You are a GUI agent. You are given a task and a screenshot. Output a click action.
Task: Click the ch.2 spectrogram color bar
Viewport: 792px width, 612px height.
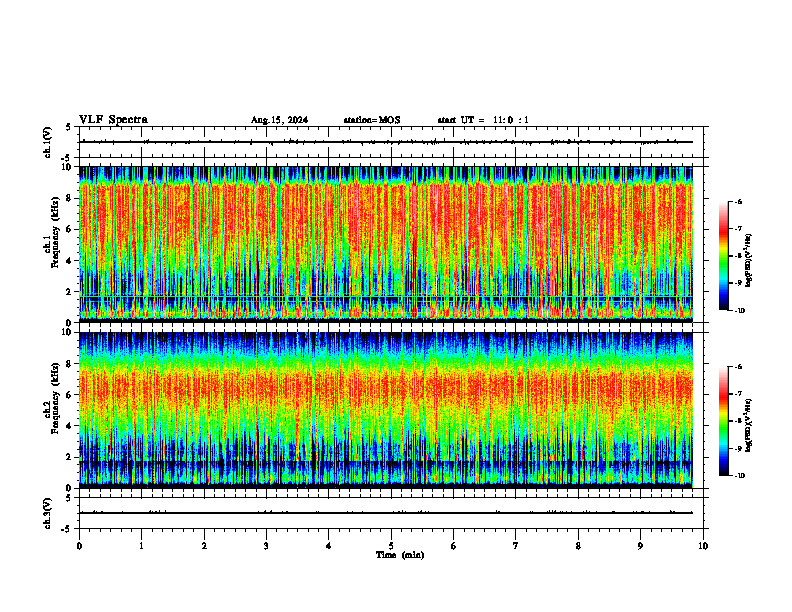tap(723, 421)
